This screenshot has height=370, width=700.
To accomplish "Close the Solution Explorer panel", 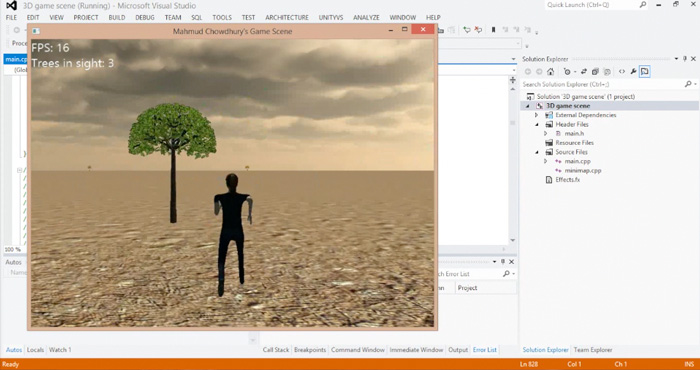I will tap(693, 59).
